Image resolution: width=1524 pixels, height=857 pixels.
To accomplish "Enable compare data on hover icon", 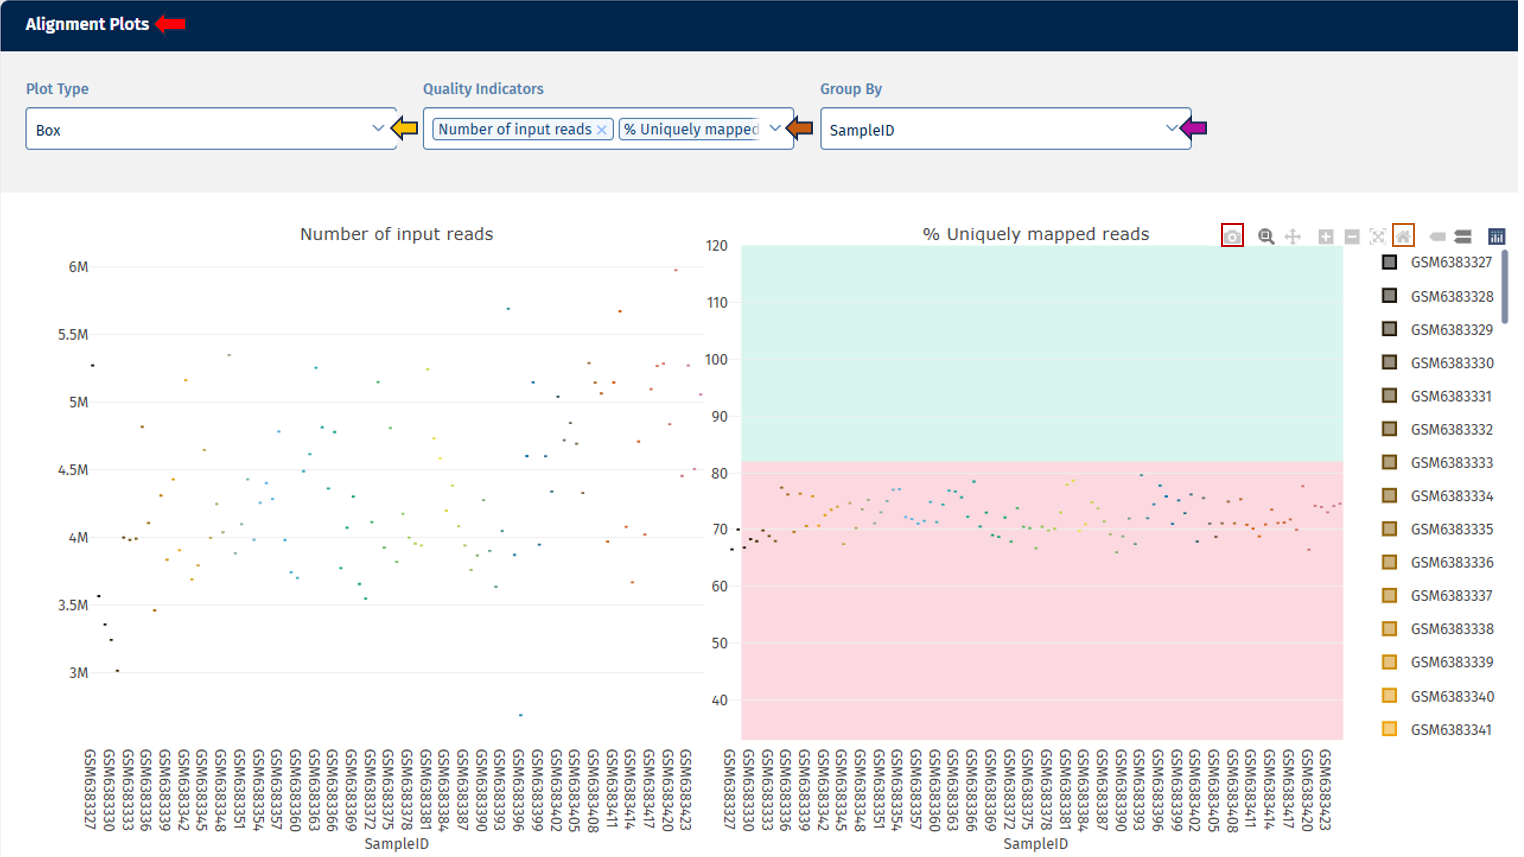I will [x=1463, y=236].
